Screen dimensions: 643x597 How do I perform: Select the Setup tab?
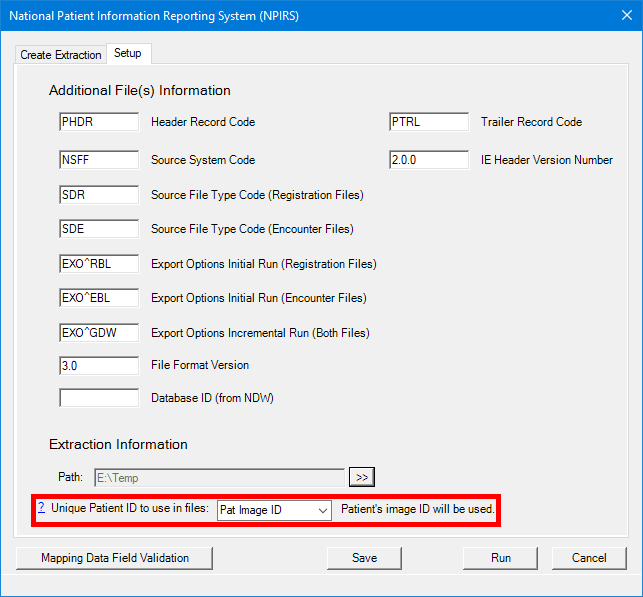pyautogui.click(x=128, y=54)
